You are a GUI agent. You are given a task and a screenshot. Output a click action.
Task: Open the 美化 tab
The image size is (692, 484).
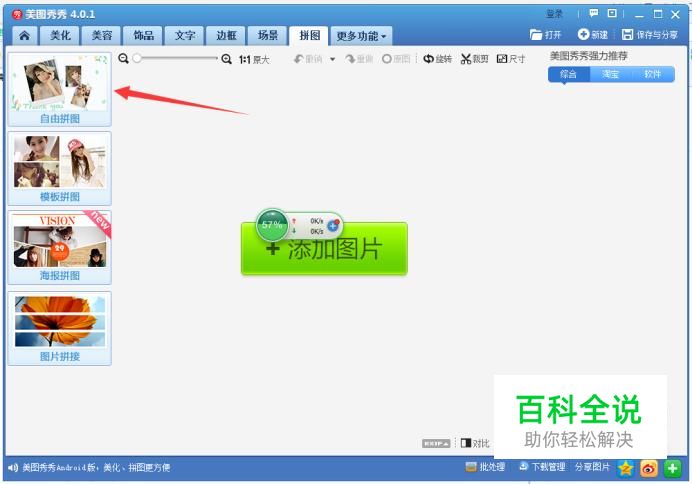click(x=60, y=36)
